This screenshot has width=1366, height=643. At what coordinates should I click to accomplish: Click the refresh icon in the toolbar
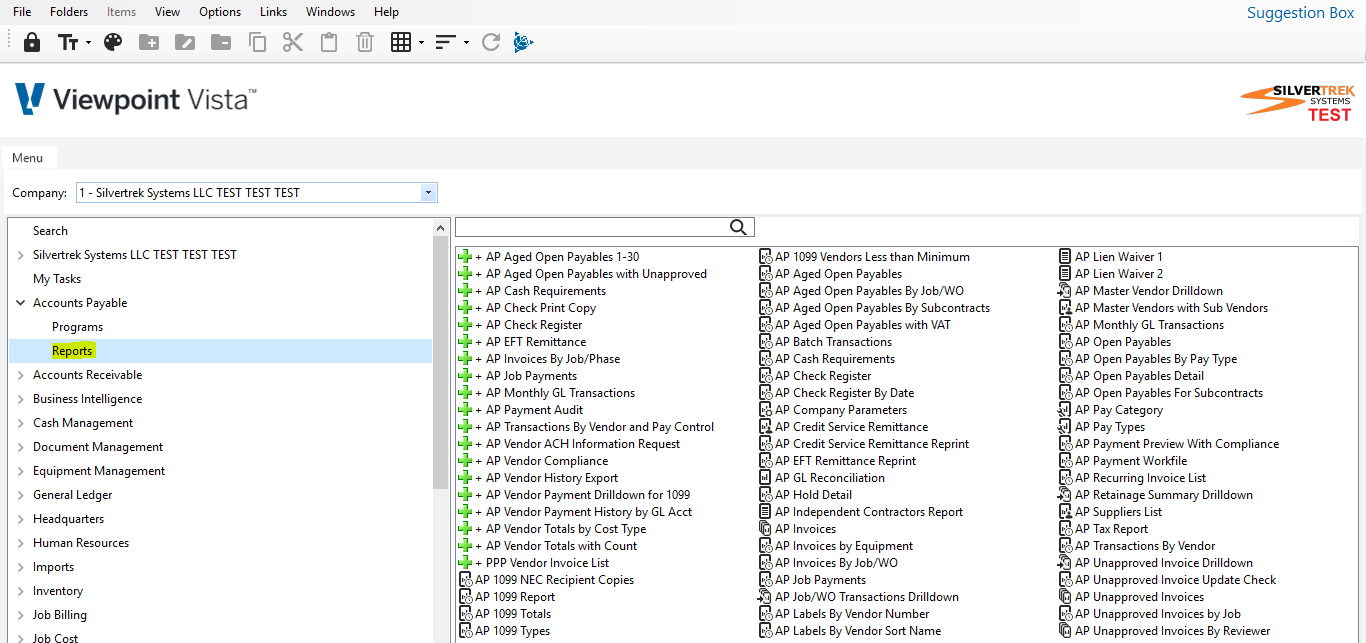(x=490, y=42)
